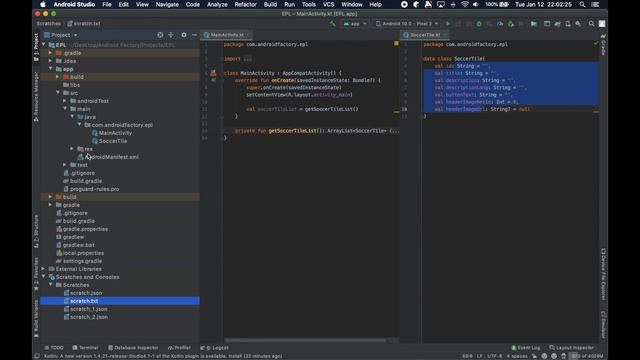
Task: Click the Debug app bug icon
Action: pos(479,24)
